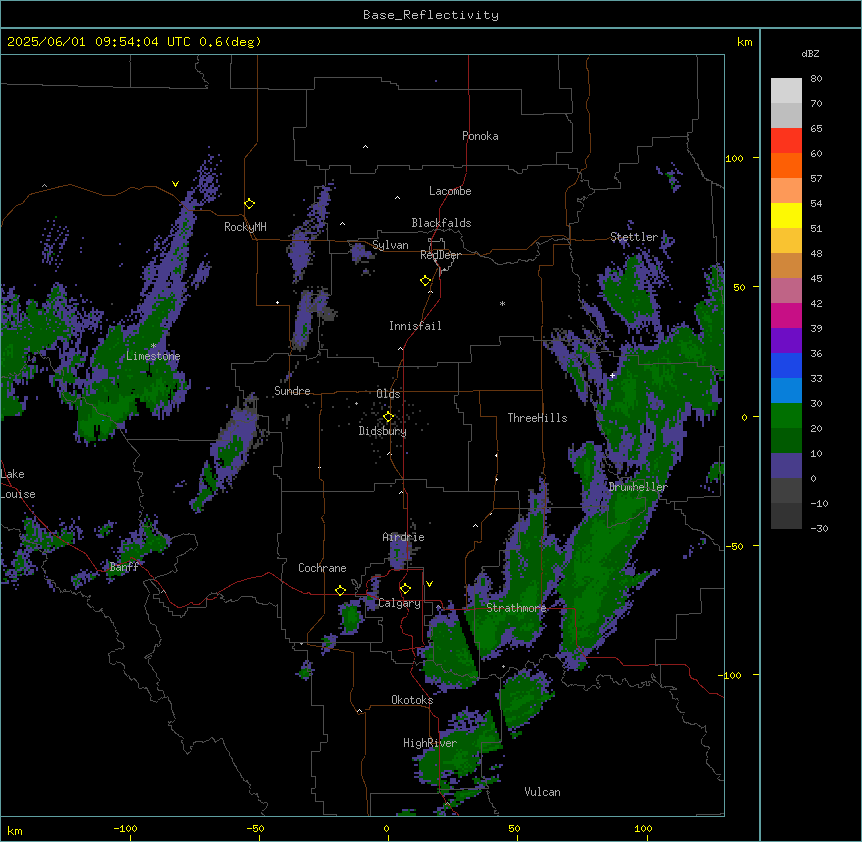Select the Calgary city label
This screenshot has height=842, width=862.
400,603
